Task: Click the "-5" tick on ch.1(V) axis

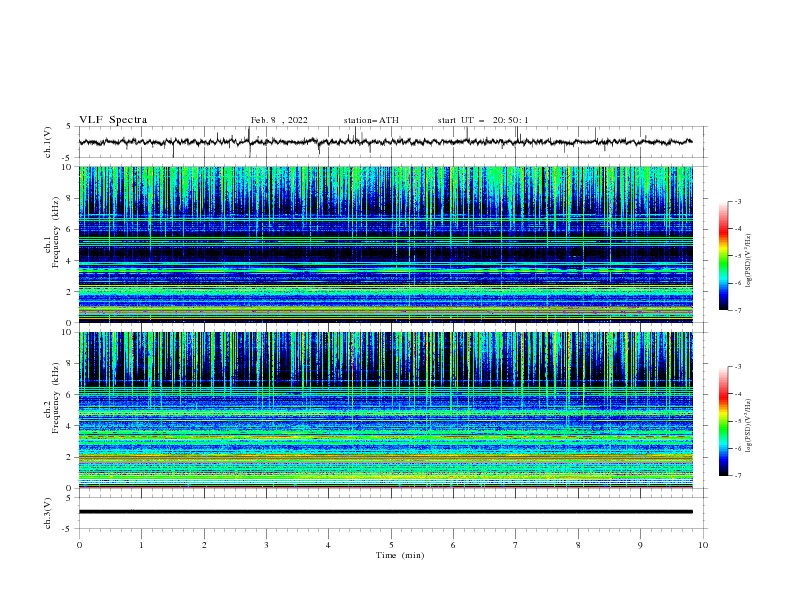Action: [68, 158]
